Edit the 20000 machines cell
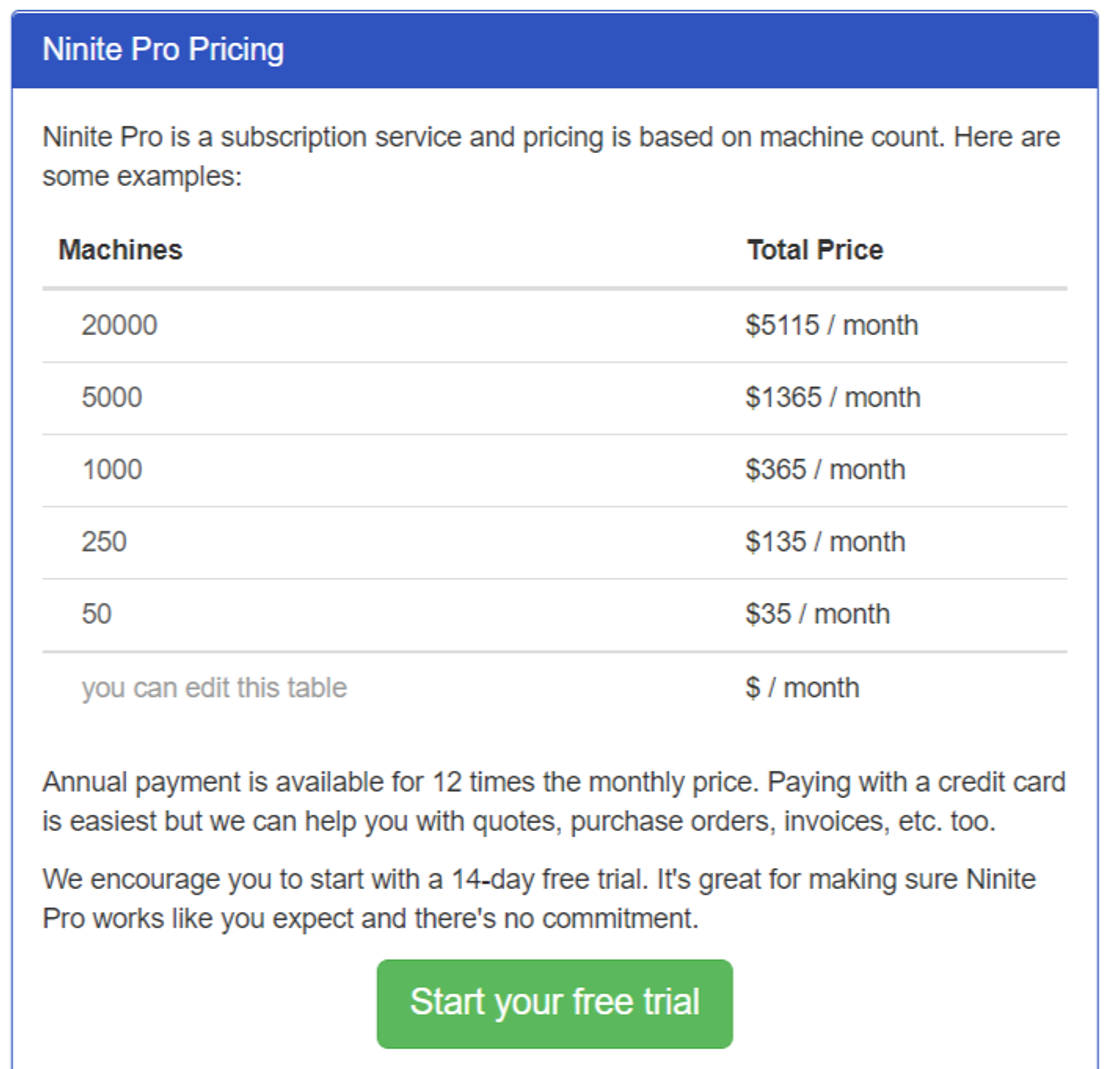 tap(120, 326)
